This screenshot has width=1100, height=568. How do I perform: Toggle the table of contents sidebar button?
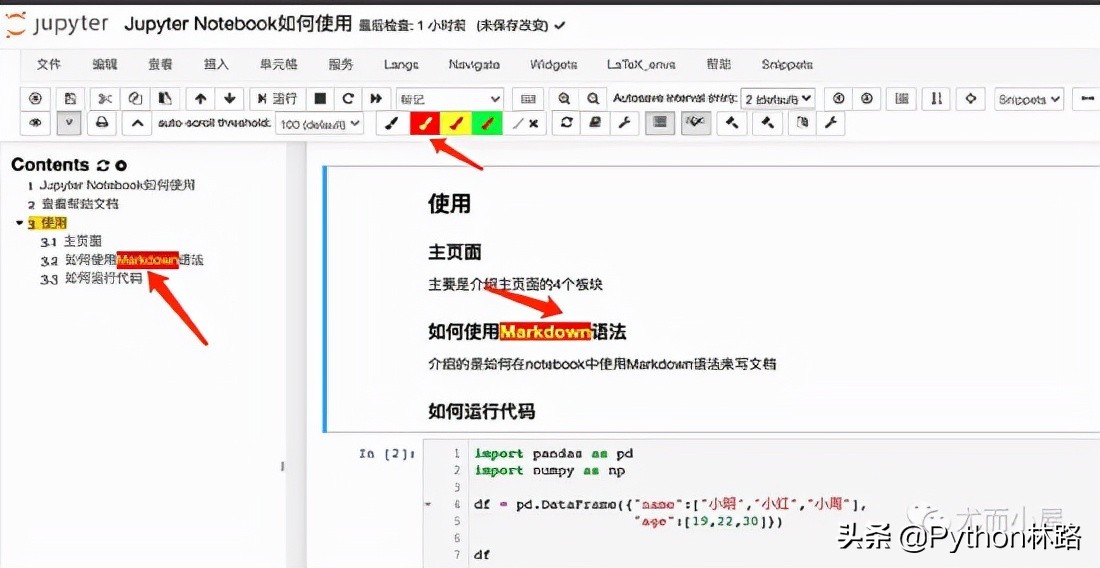point(659,123)
